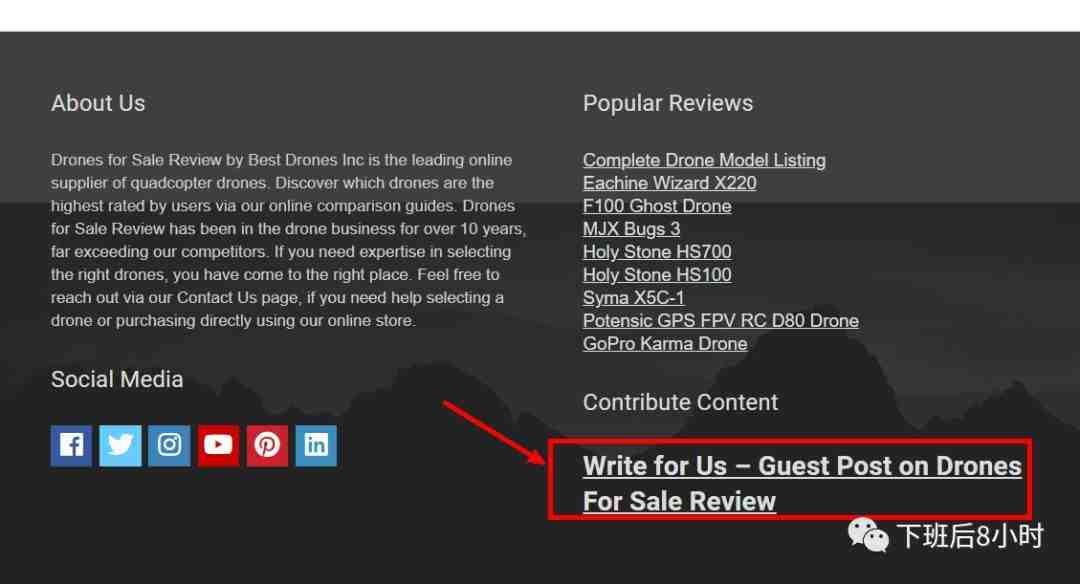Open the Write for Us guest post link

(802, 483)
